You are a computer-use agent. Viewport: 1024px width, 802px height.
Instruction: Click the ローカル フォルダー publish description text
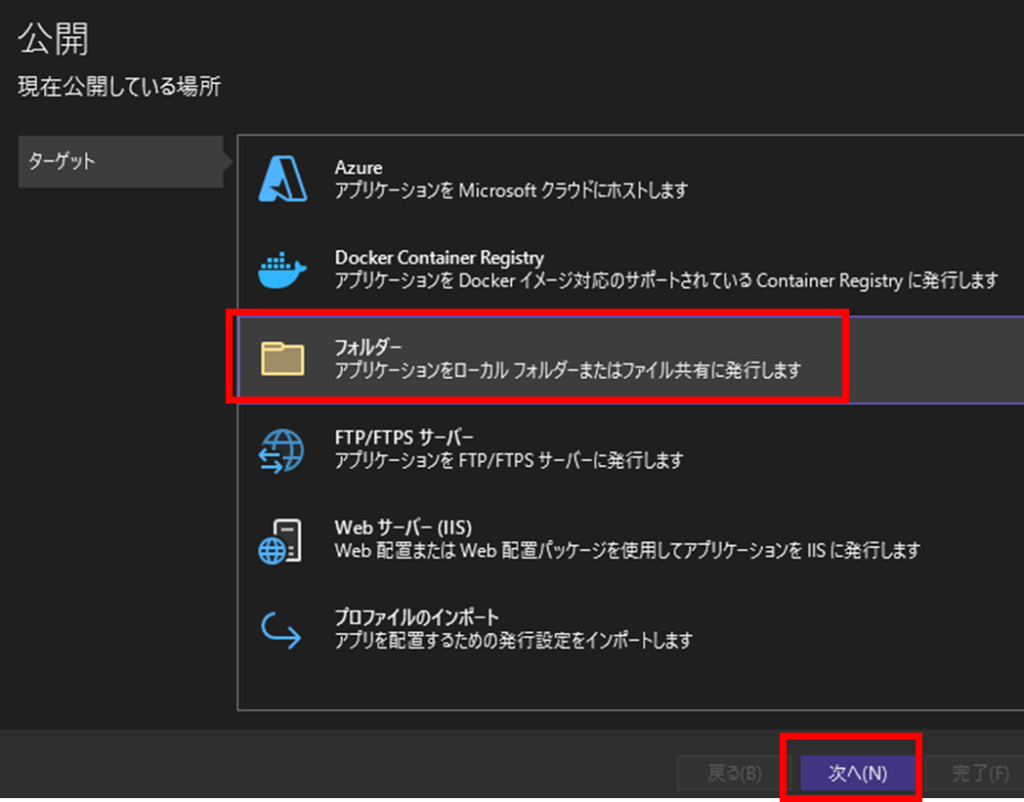pos(568,370)
